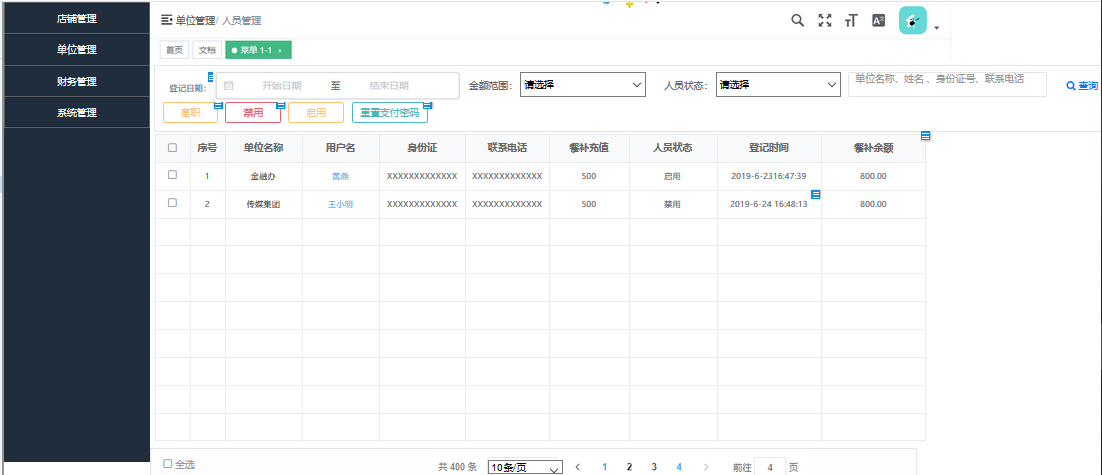Click 单位管理 in breadcrumb
Viewport: 1102px width, 475px height.
(195, 21)
